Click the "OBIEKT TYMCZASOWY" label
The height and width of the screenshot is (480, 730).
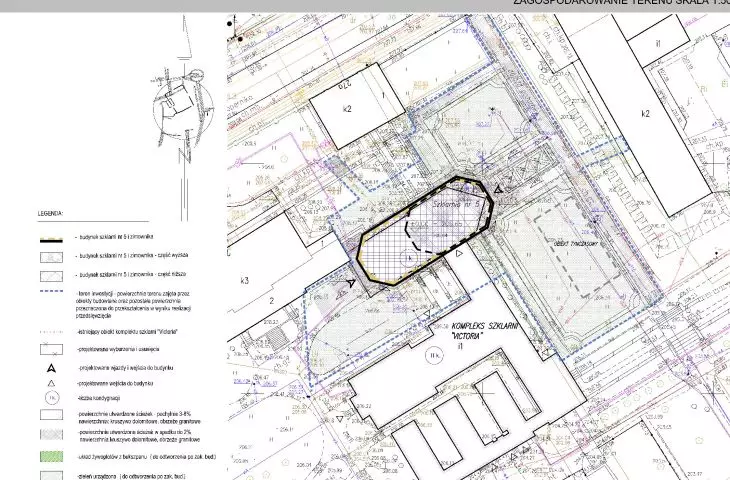(x=575, y=243)
